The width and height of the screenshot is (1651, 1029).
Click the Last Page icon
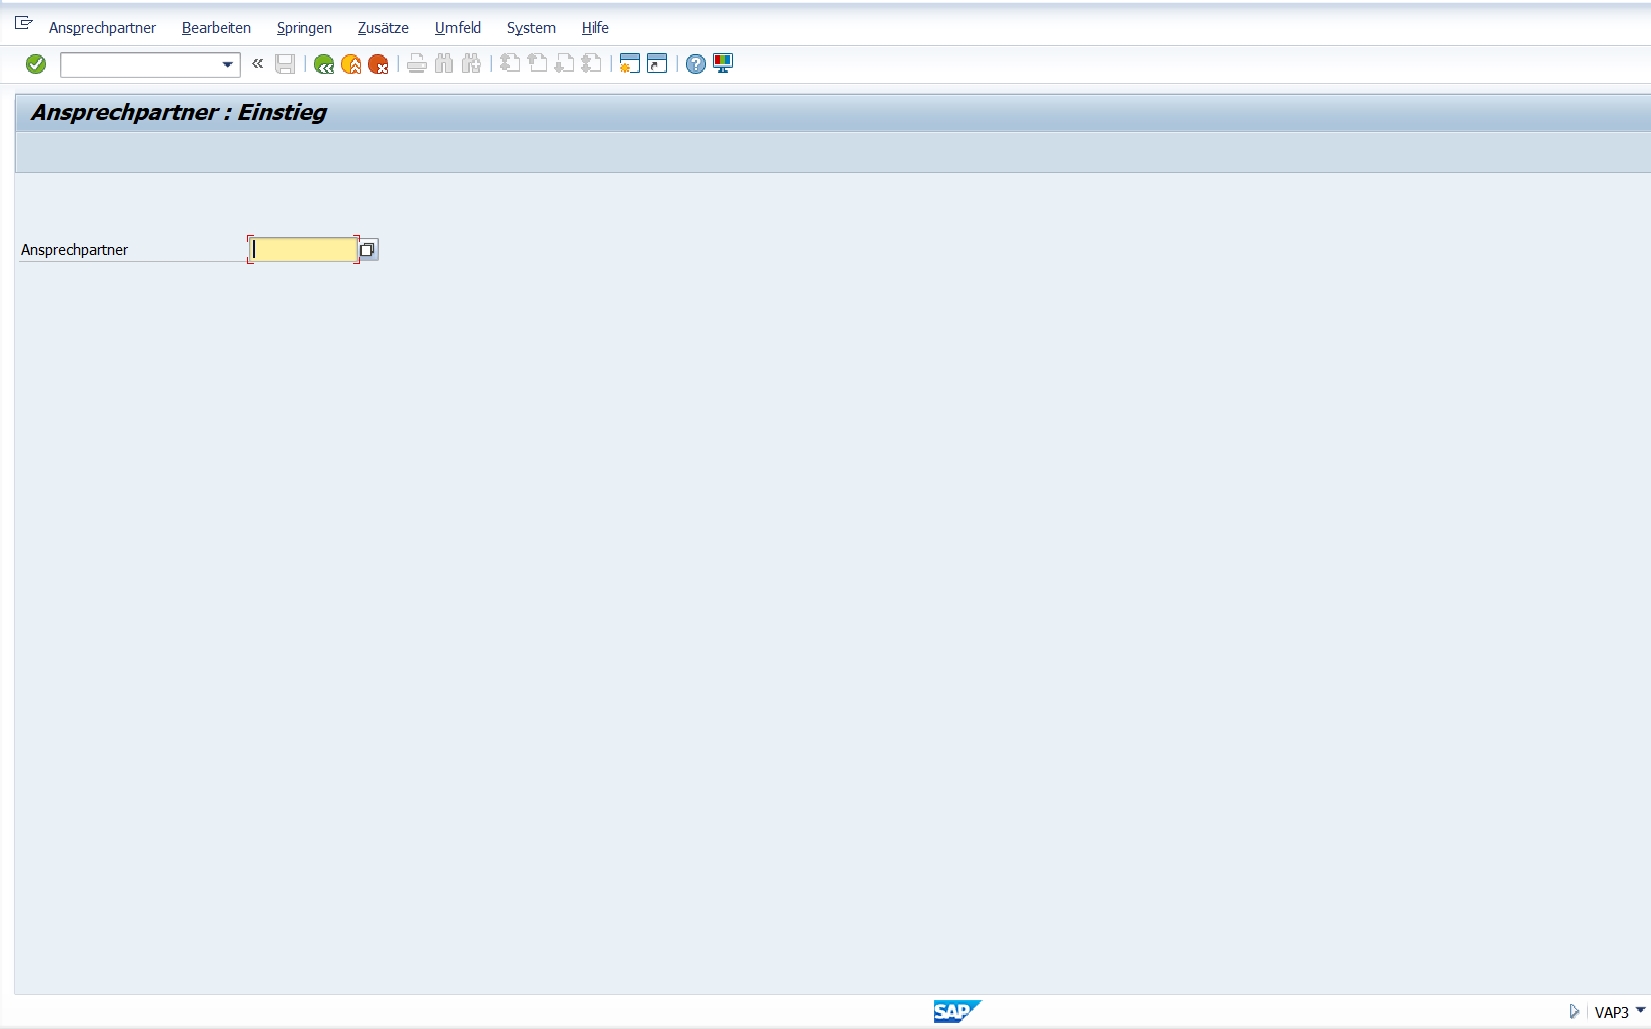[x=591, y=64]
